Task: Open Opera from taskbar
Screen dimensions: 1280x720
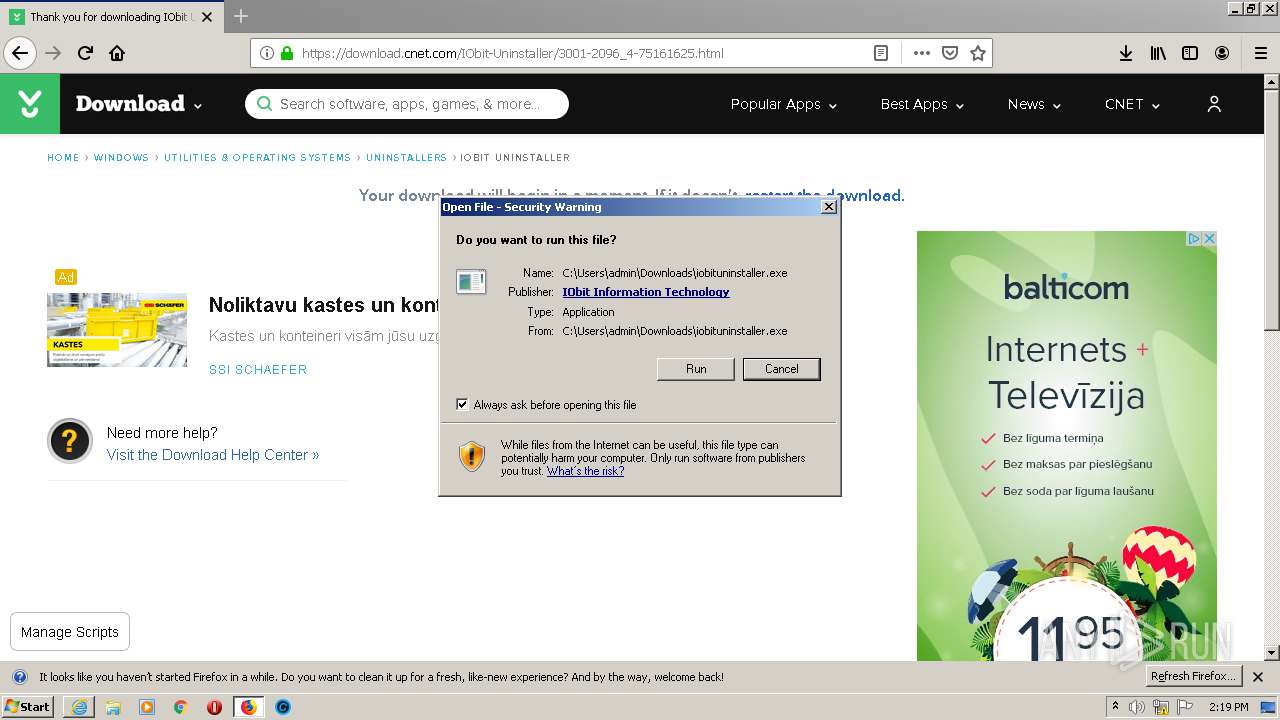Action: pos(214,707)
